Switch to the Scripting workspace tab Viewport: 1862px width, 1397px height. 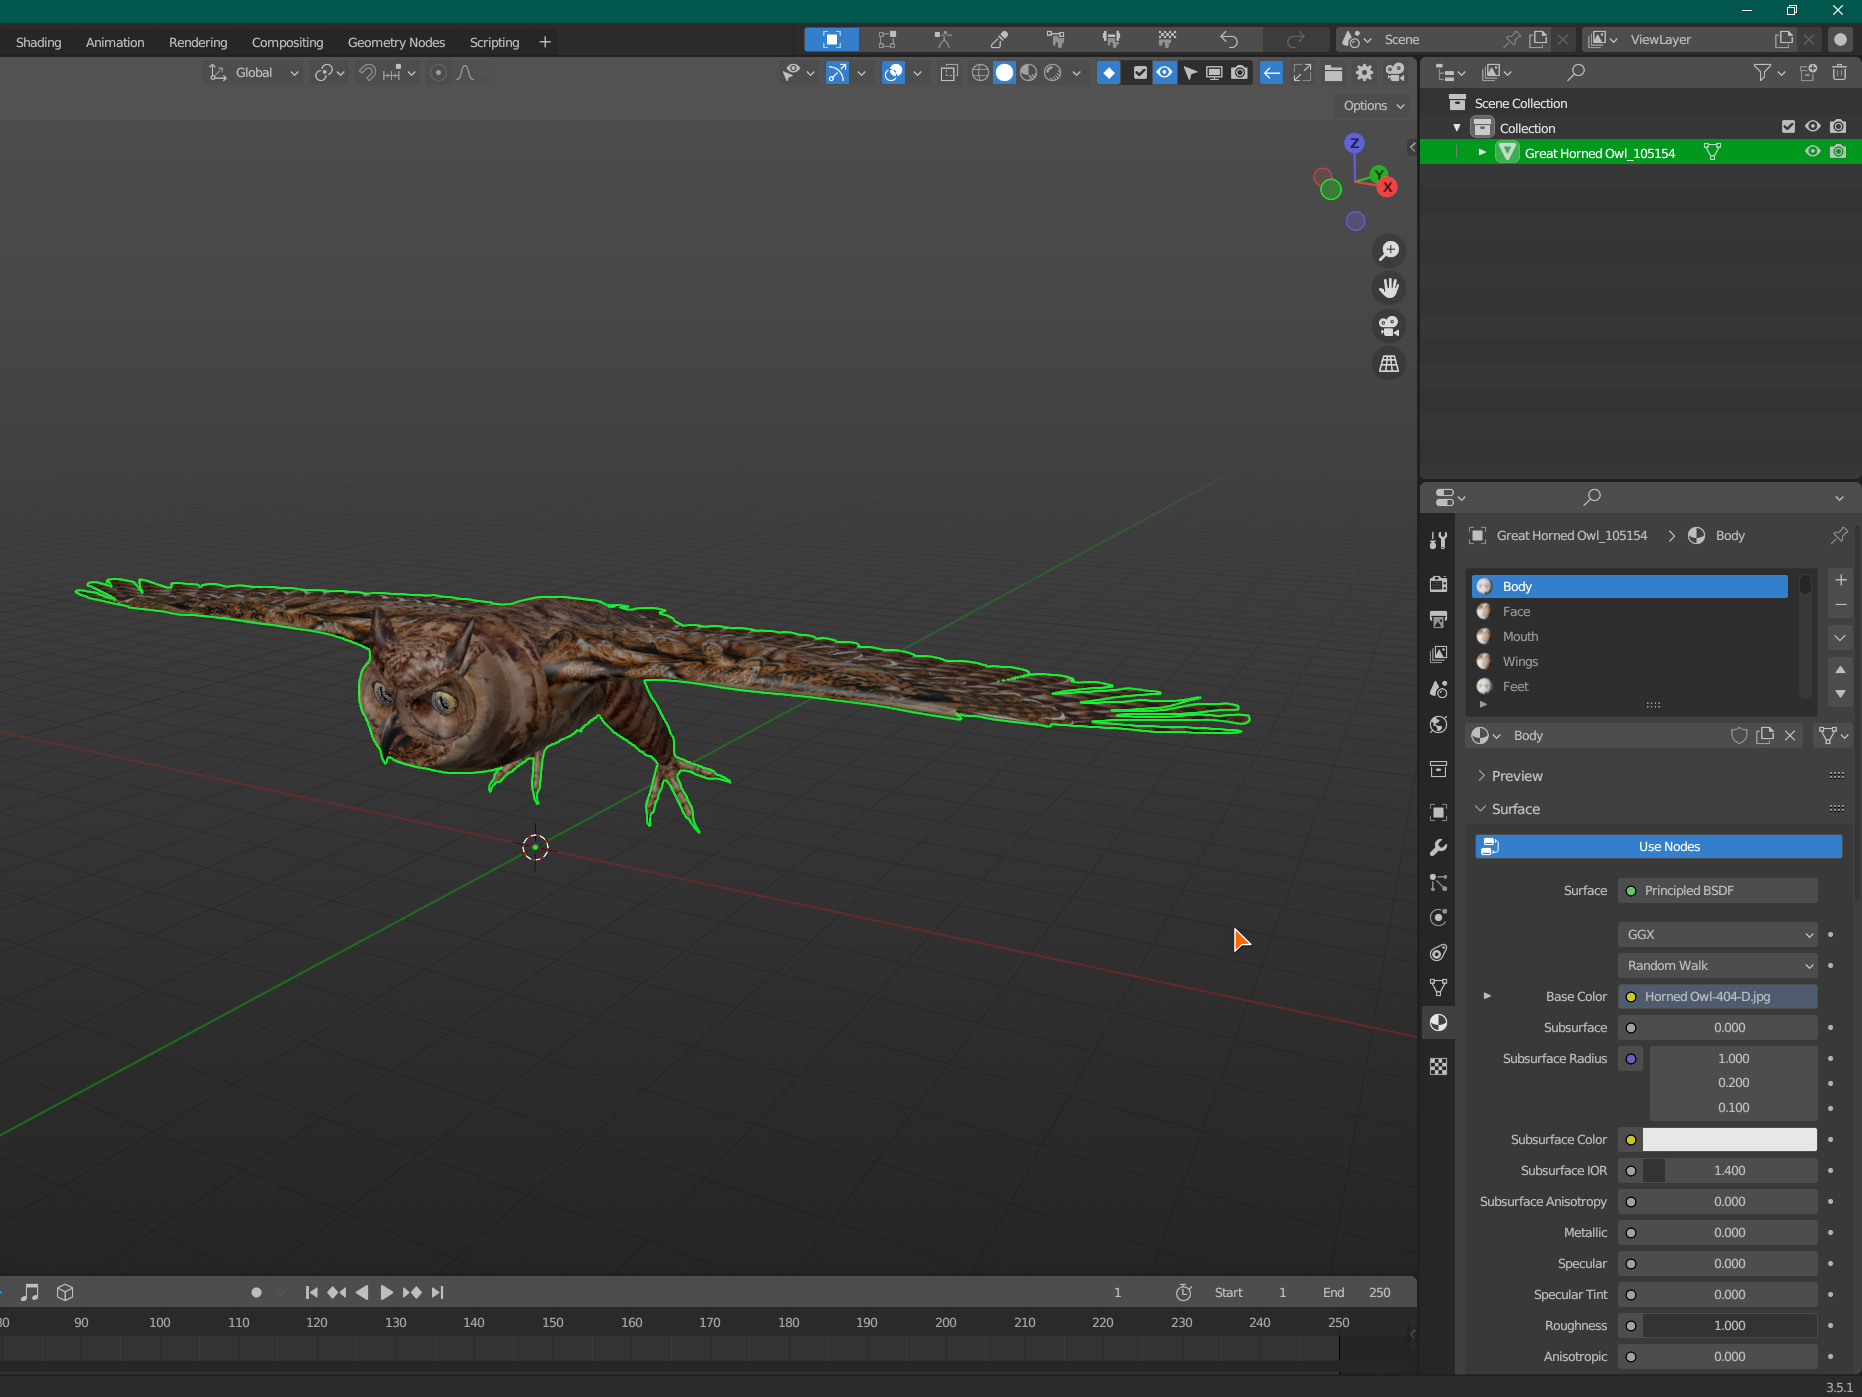[x=494, y=42]
